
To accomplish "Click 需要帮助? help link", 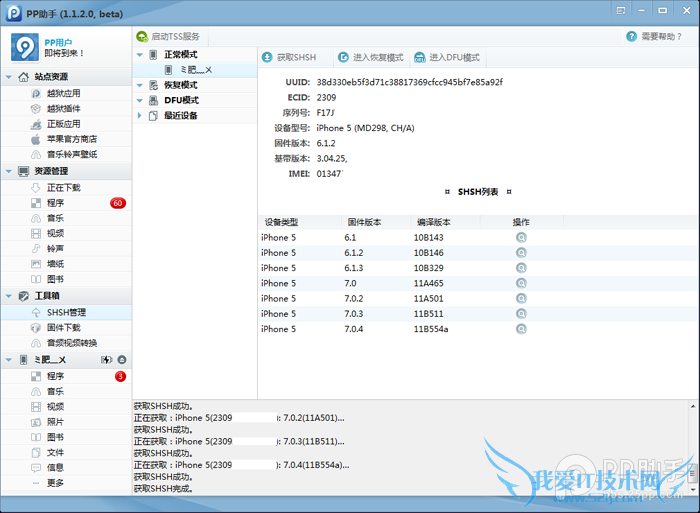I will click(x=654, y=37).
